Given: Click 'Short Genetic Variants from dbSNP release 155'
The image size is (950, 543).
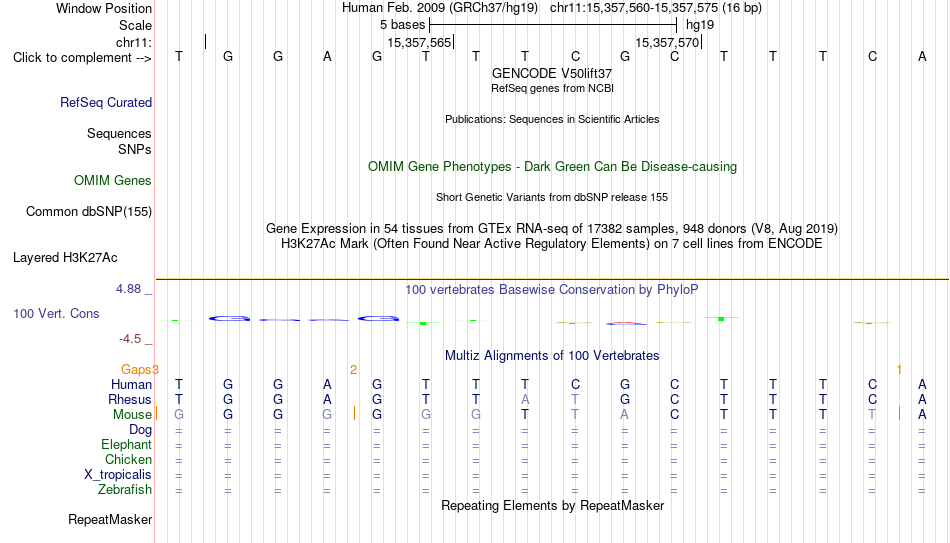Looking at the screenshot, I should pyautogui.click(x=552, y=198).
